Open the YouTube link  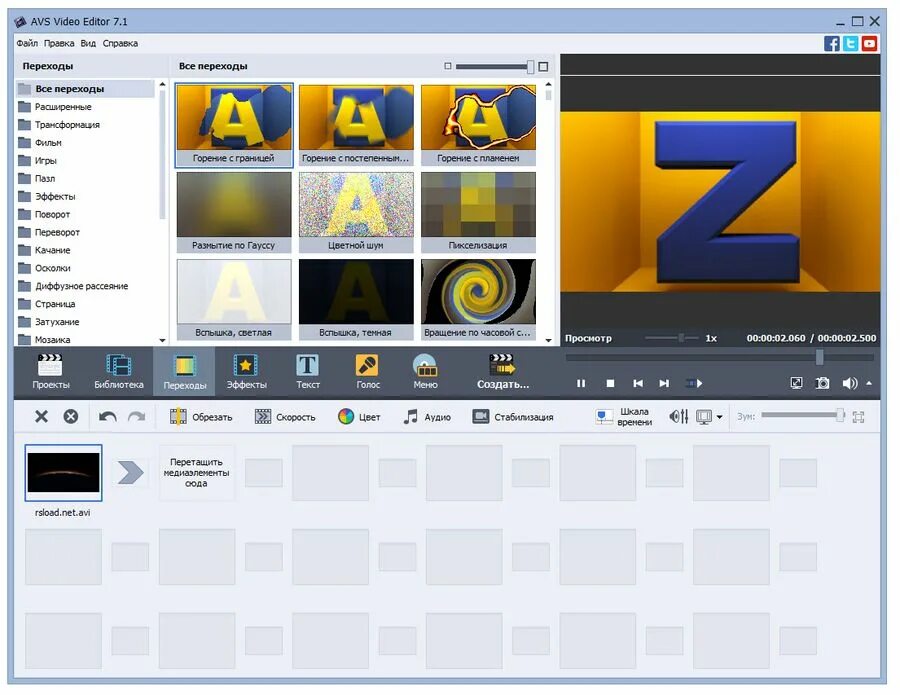(870, 44)
